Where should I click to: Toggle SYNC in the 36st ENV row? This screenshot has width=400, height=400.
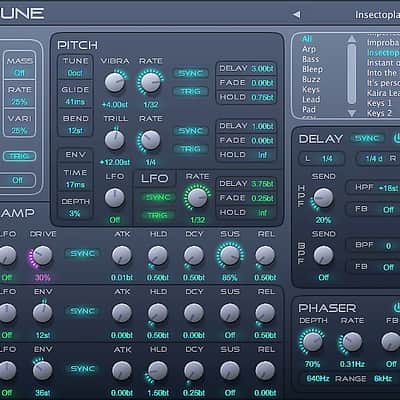[x=83, y=369]
